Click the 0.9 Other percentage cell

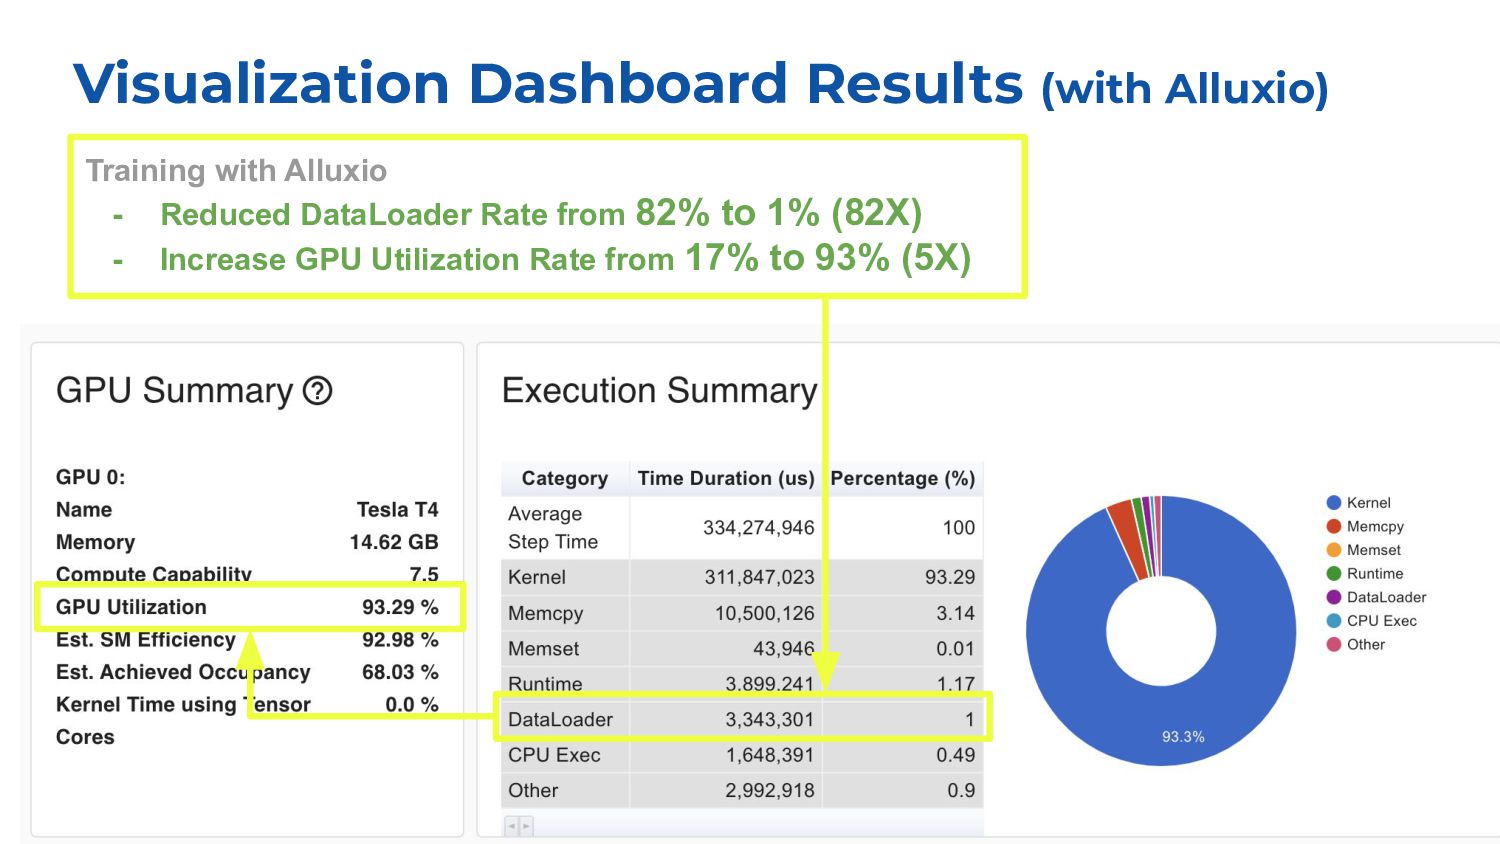click(x=903, y=790)
